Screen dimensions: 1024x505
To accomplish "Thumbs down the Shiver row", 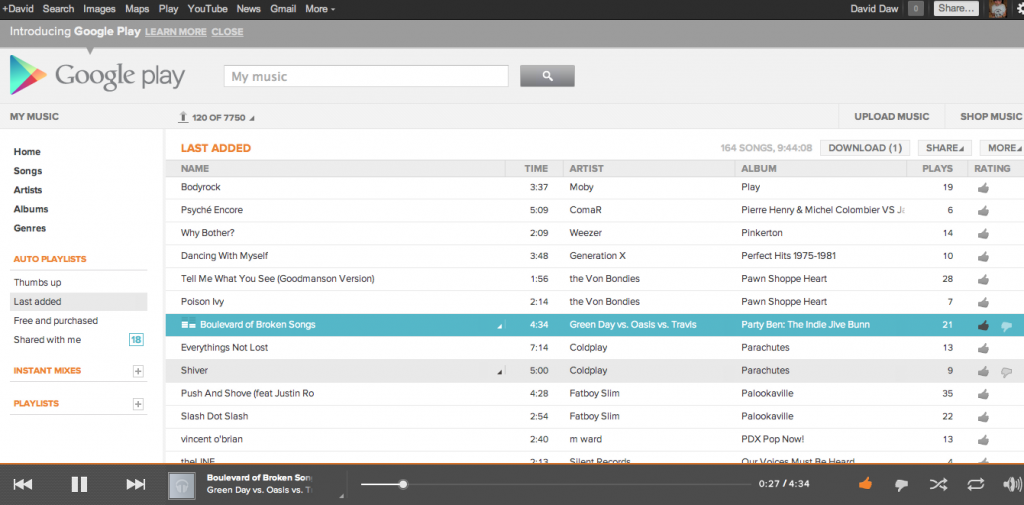I will click(1006, 372).
